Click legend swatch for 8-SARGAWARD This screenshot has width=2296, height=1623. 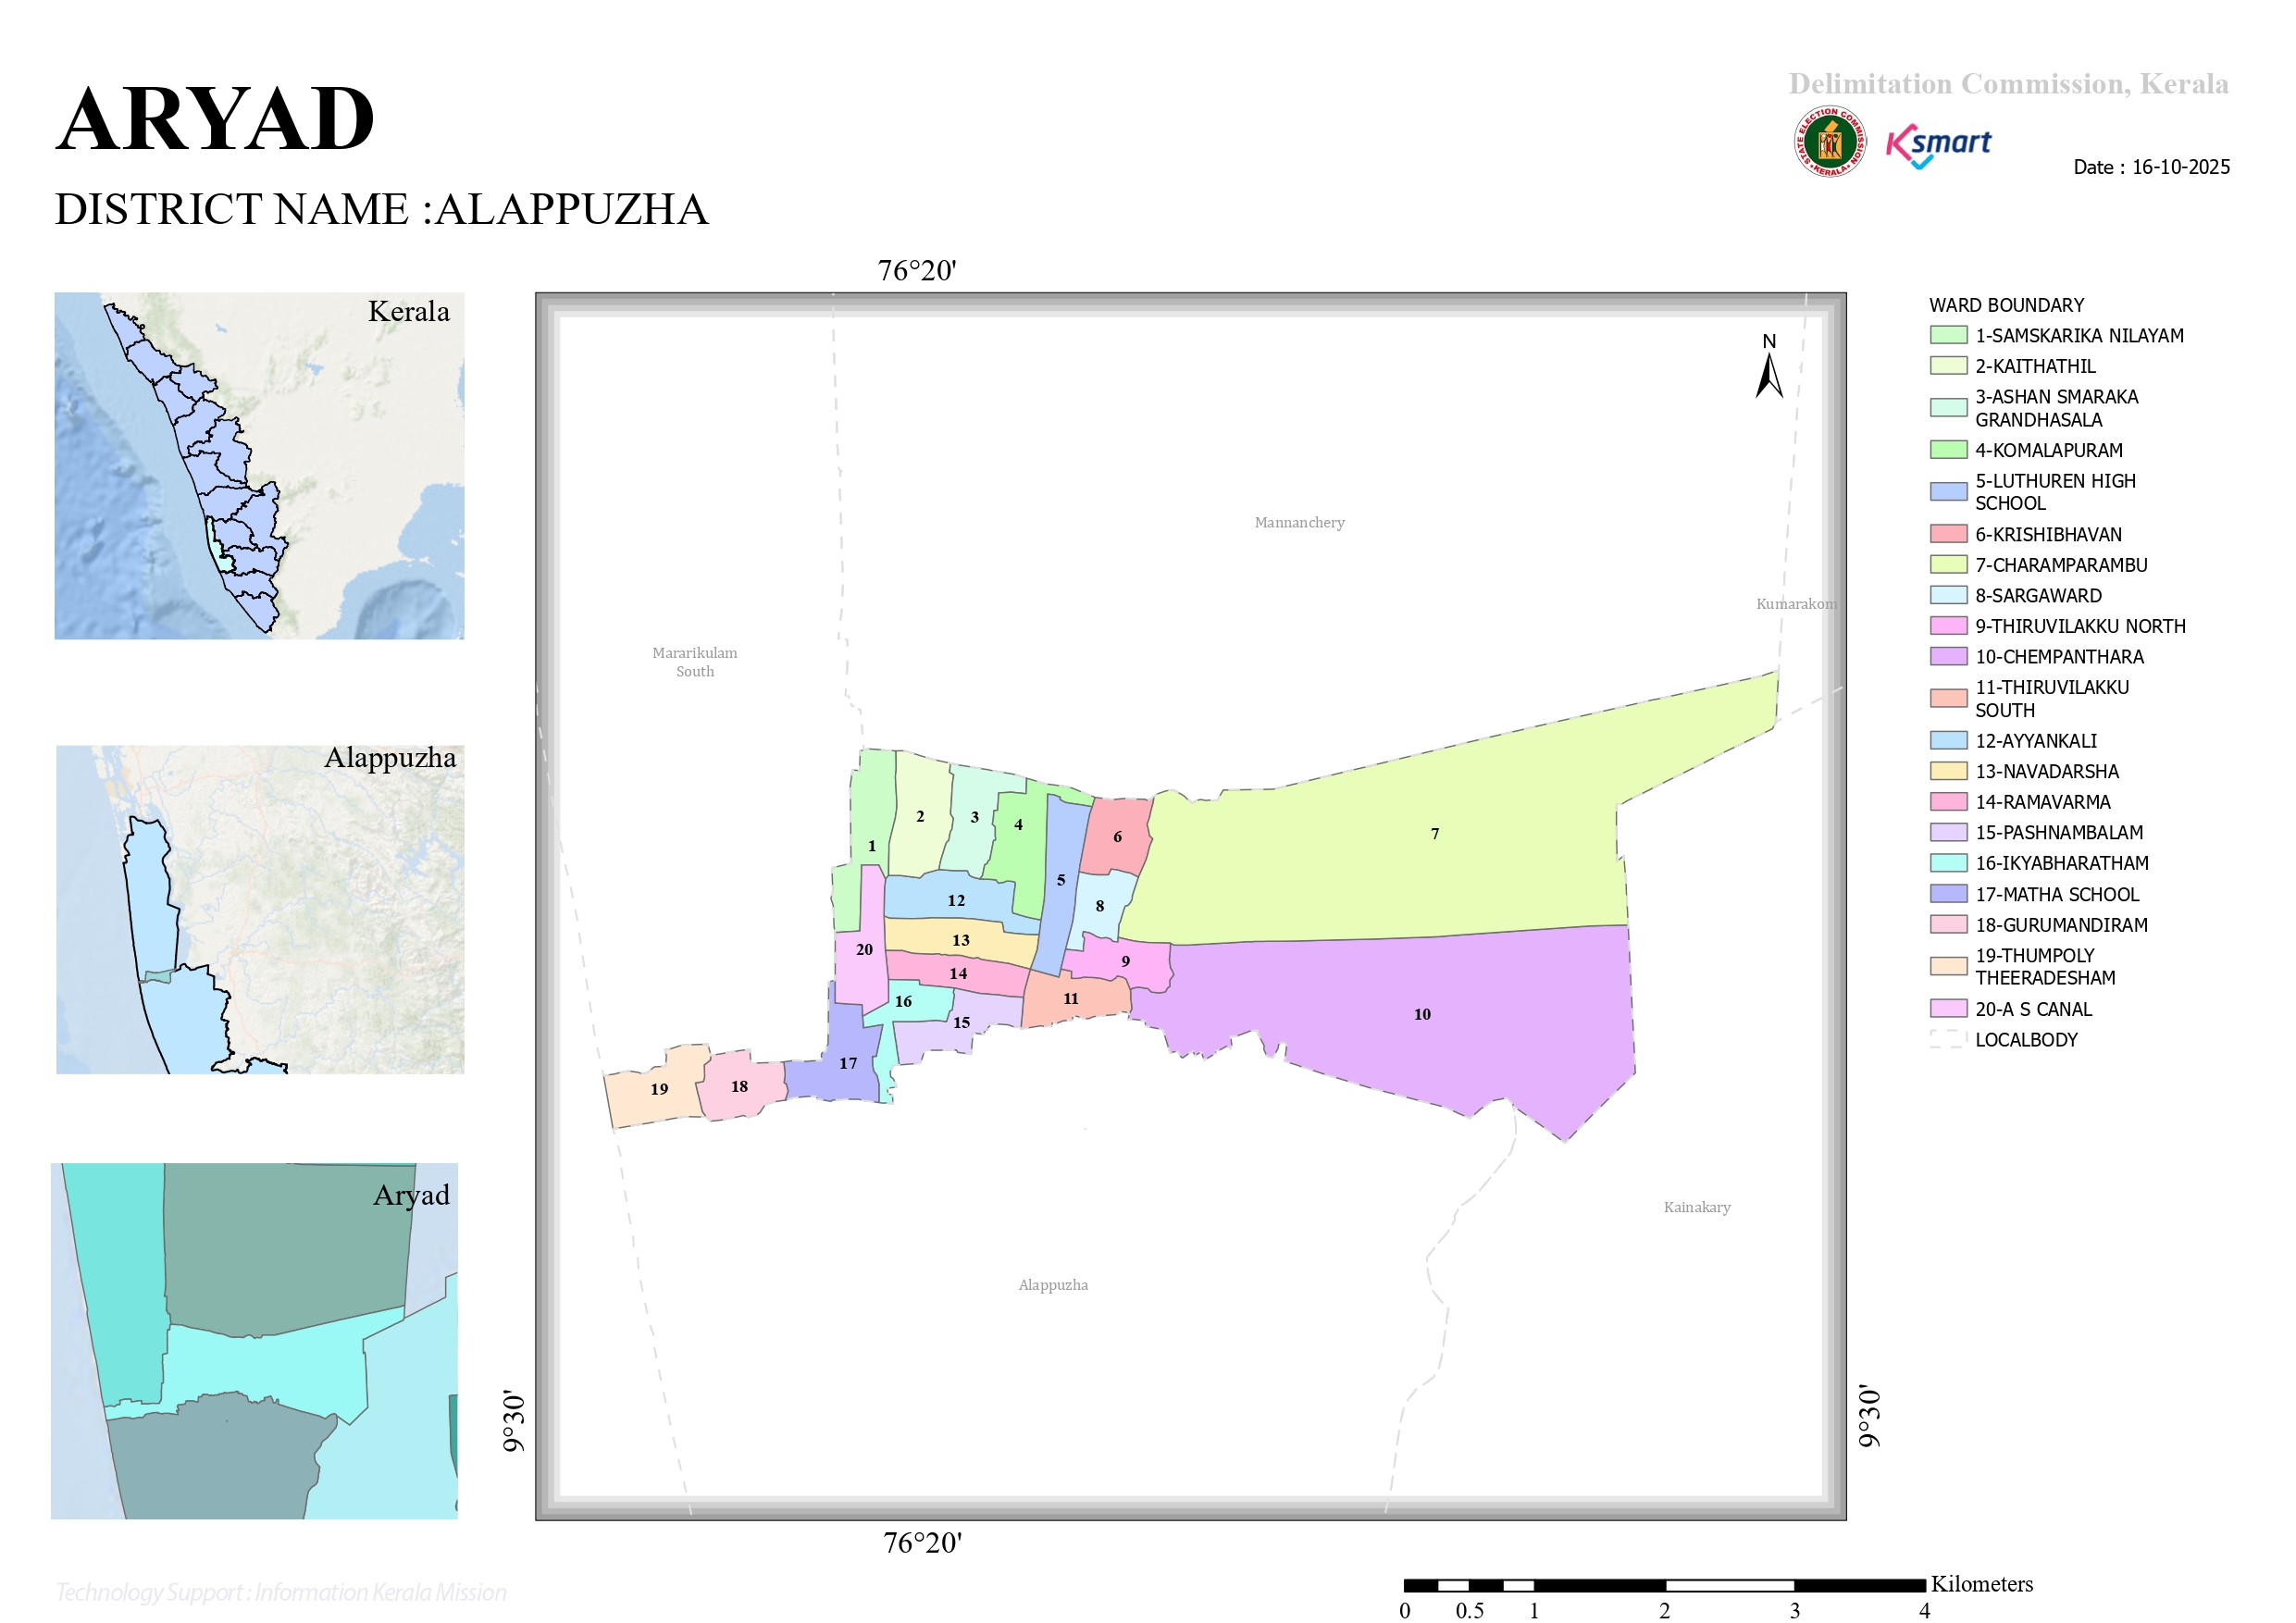(1948, 595)
